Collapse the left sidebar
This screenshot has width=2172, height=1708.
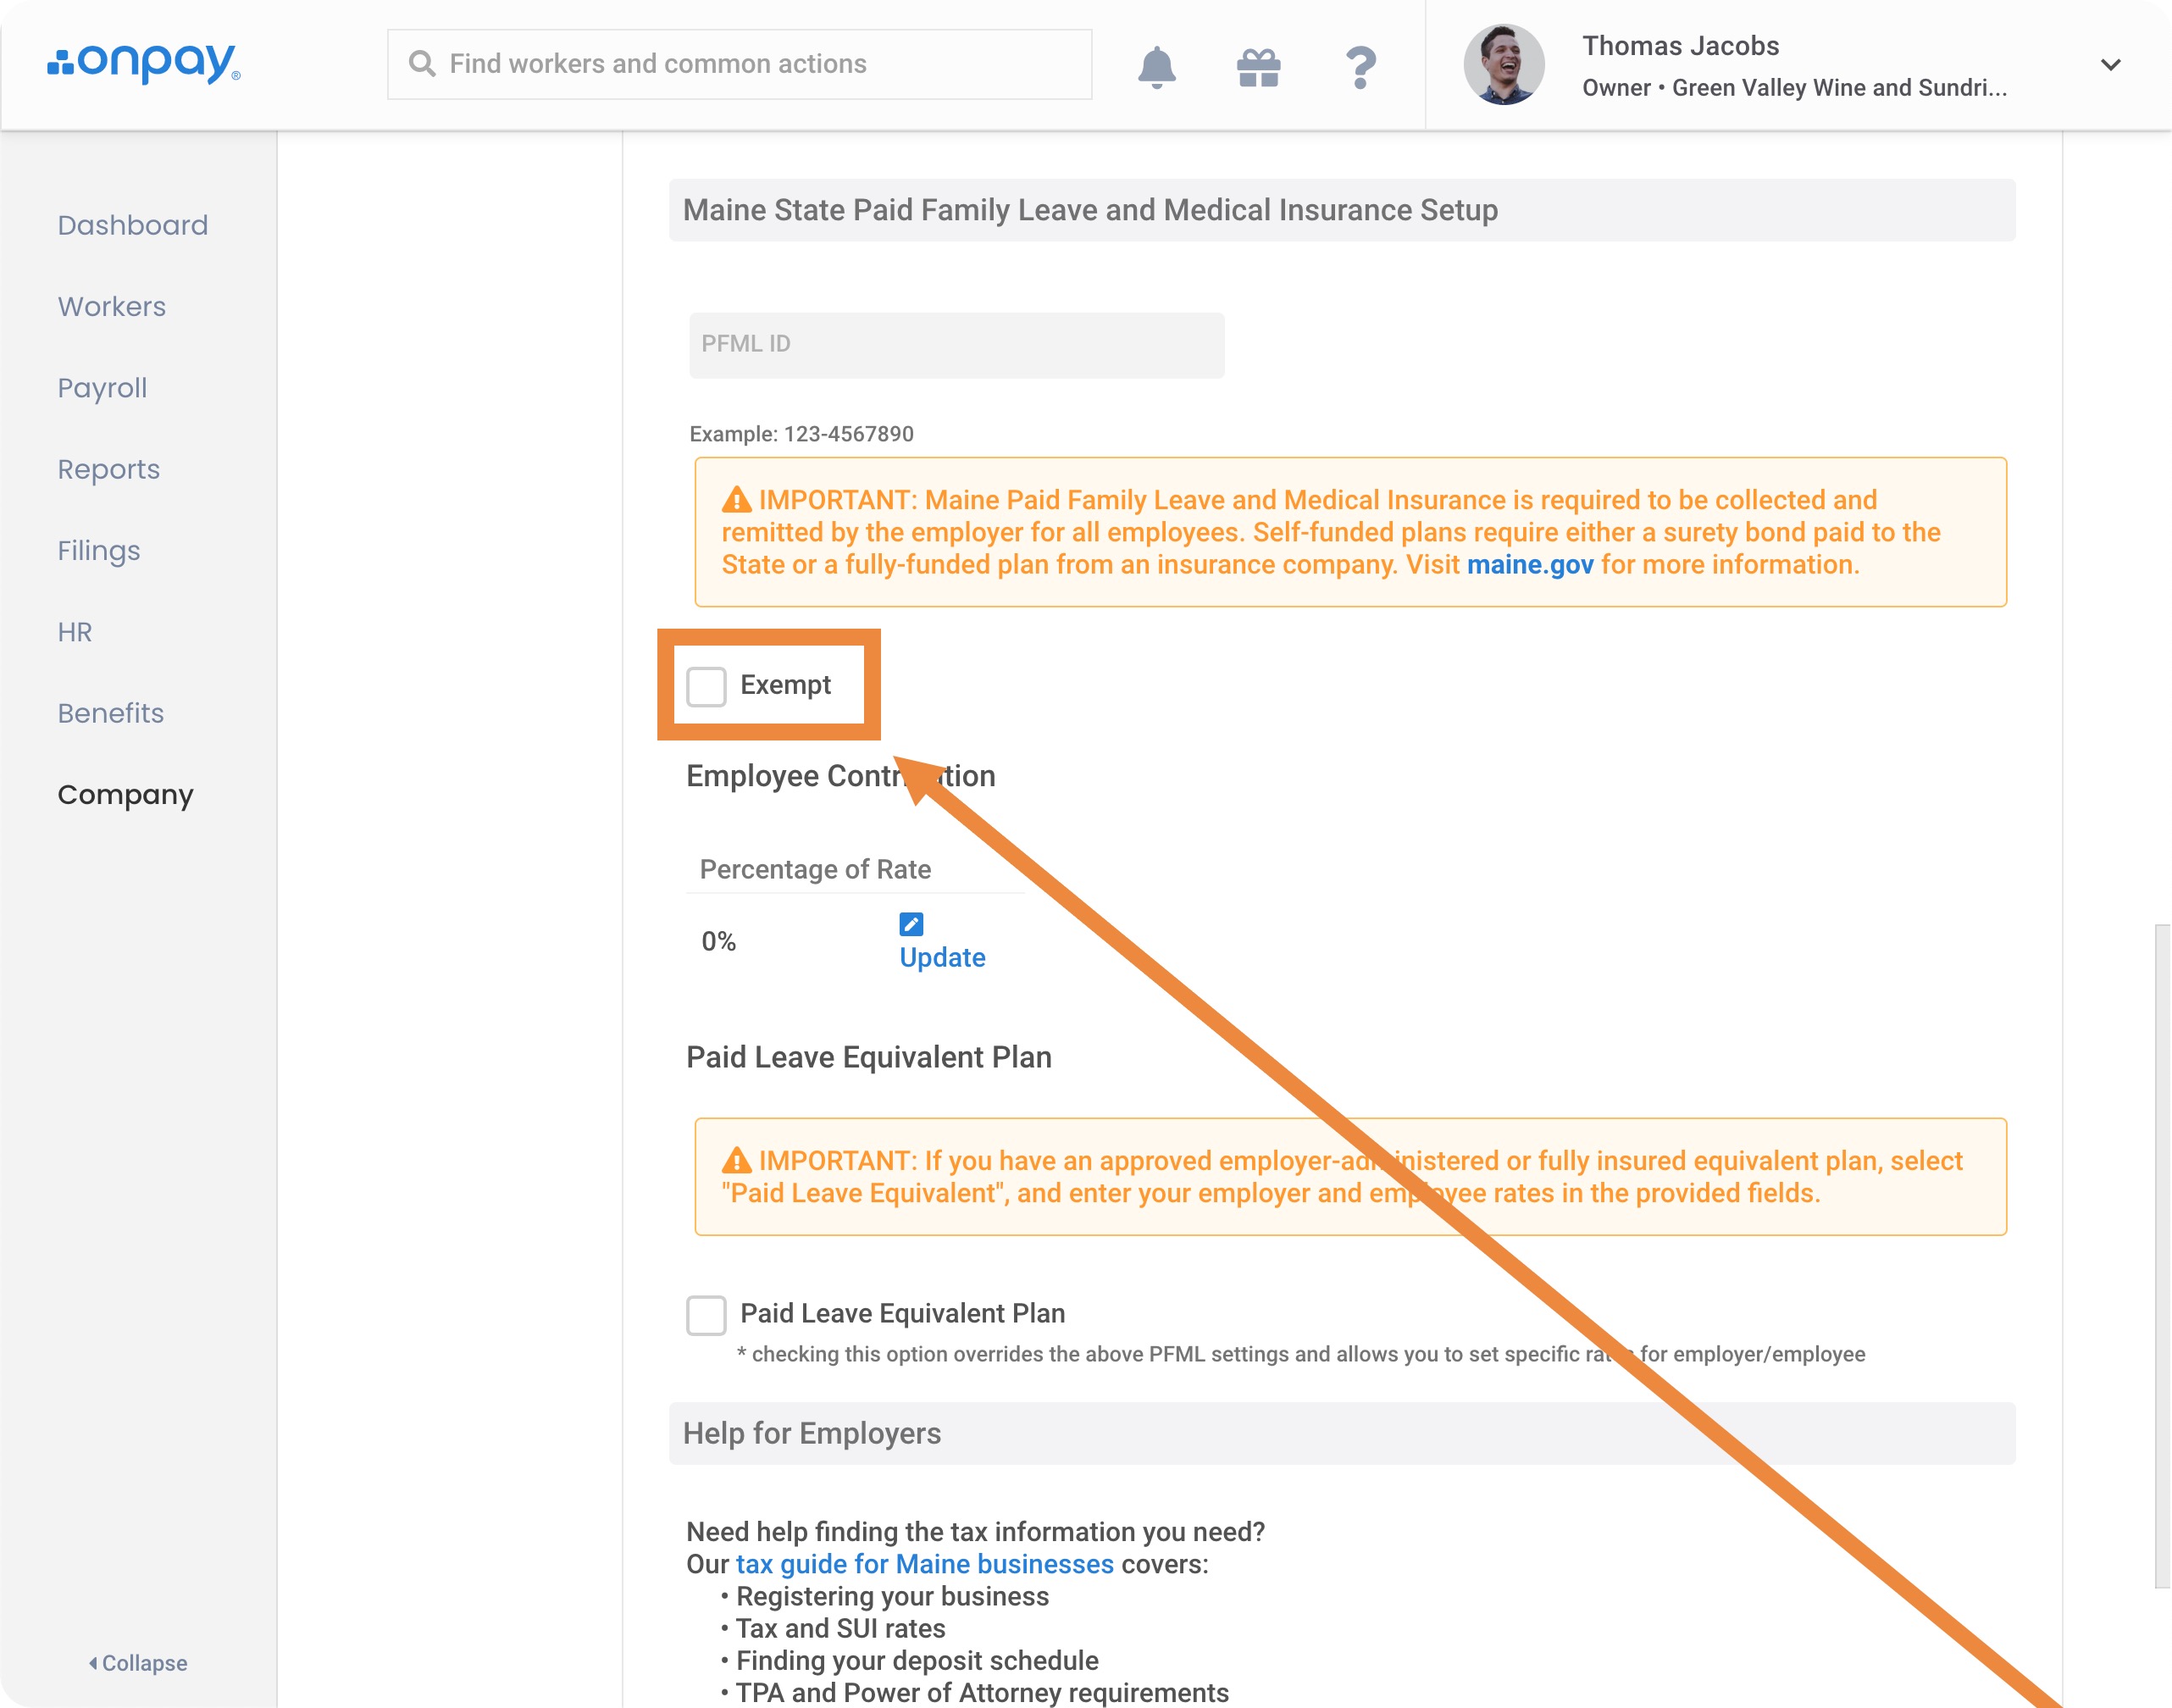tap(138, 1662)
